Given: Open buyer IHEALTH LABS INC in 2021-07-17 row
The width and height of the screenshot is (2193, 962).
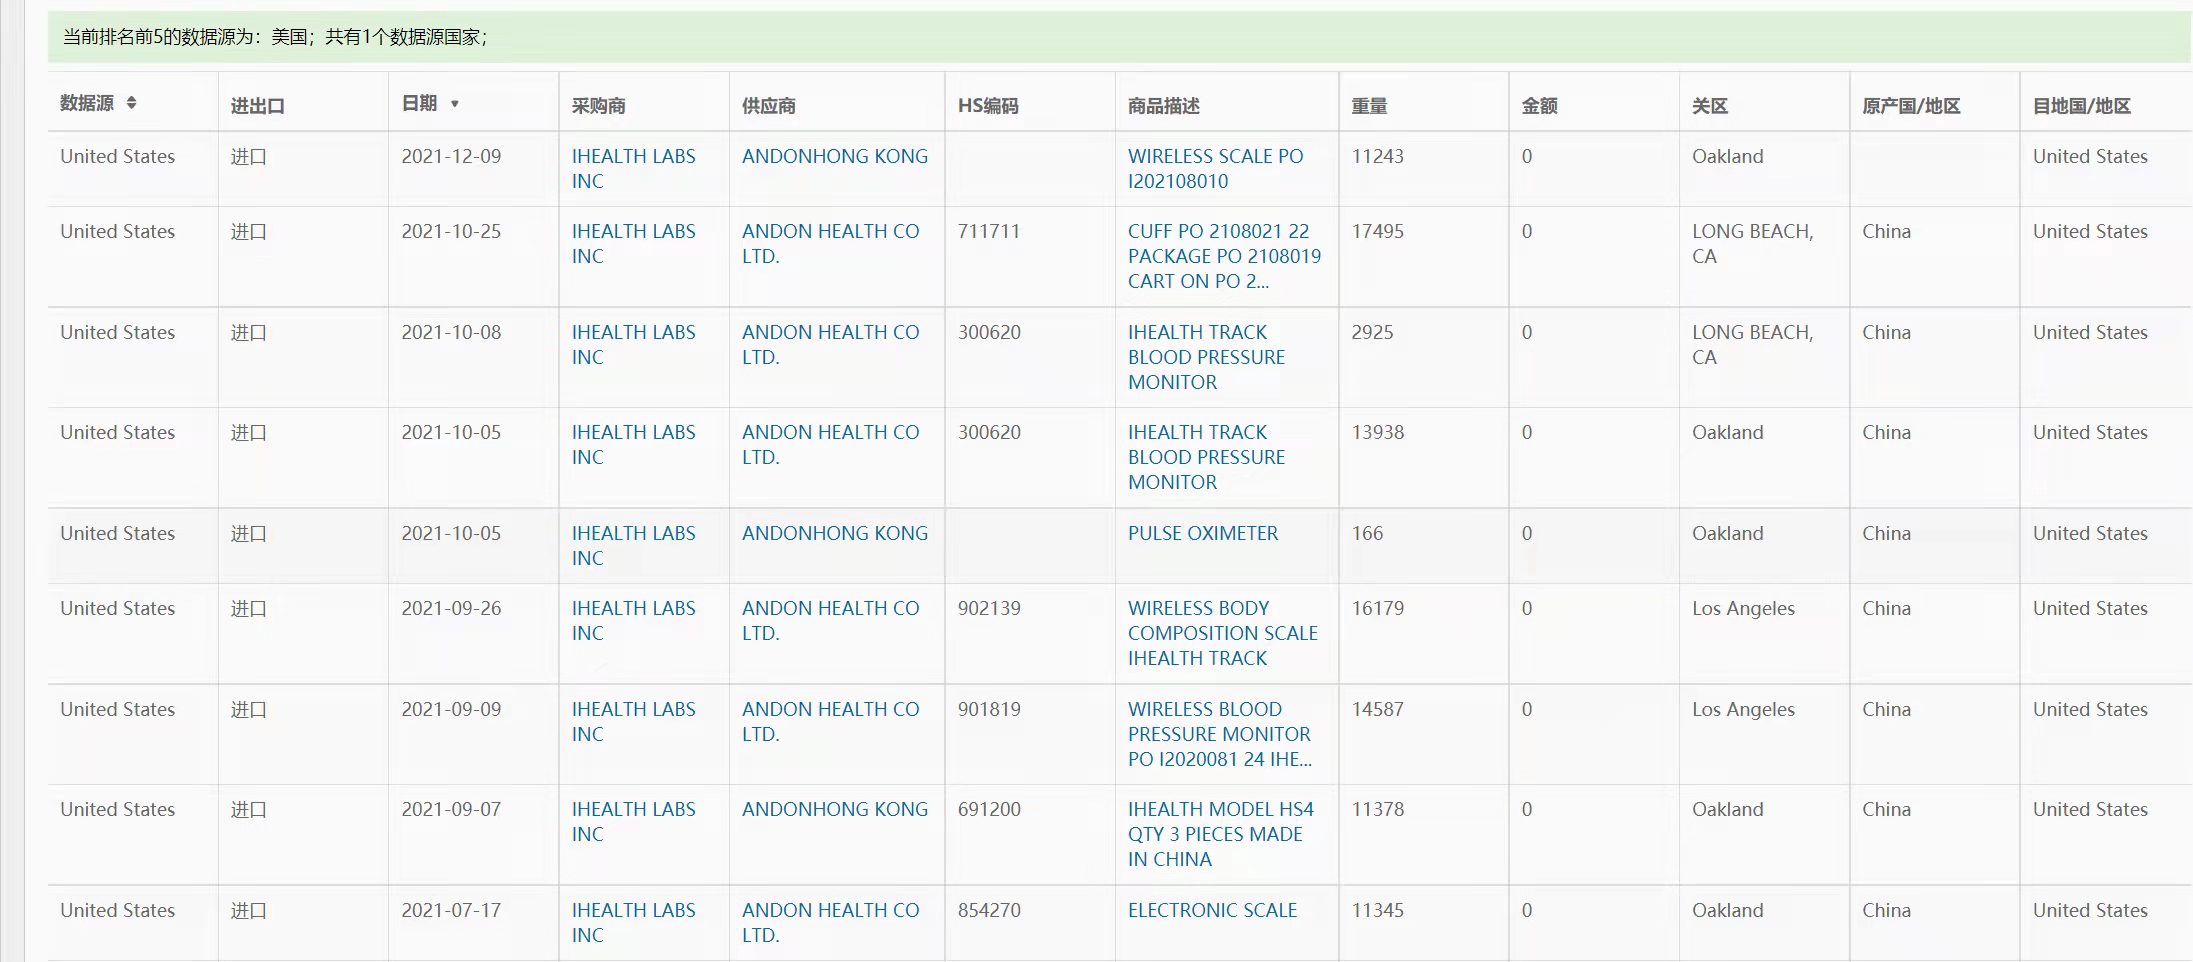Looking at the screenshot, I should (633, 923).
